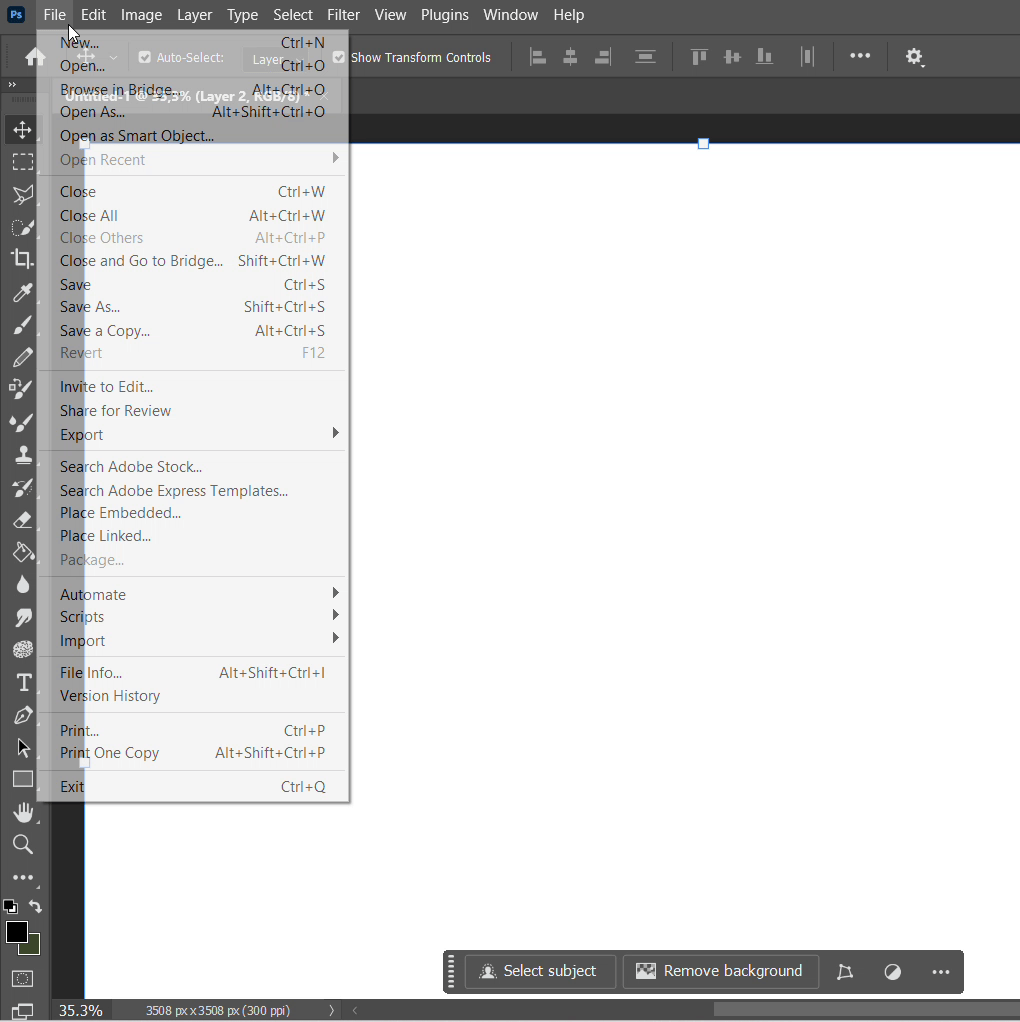Activate the Horizontal Type tool
This screenshot has height=1022, width=1020.
pos(22,682)
